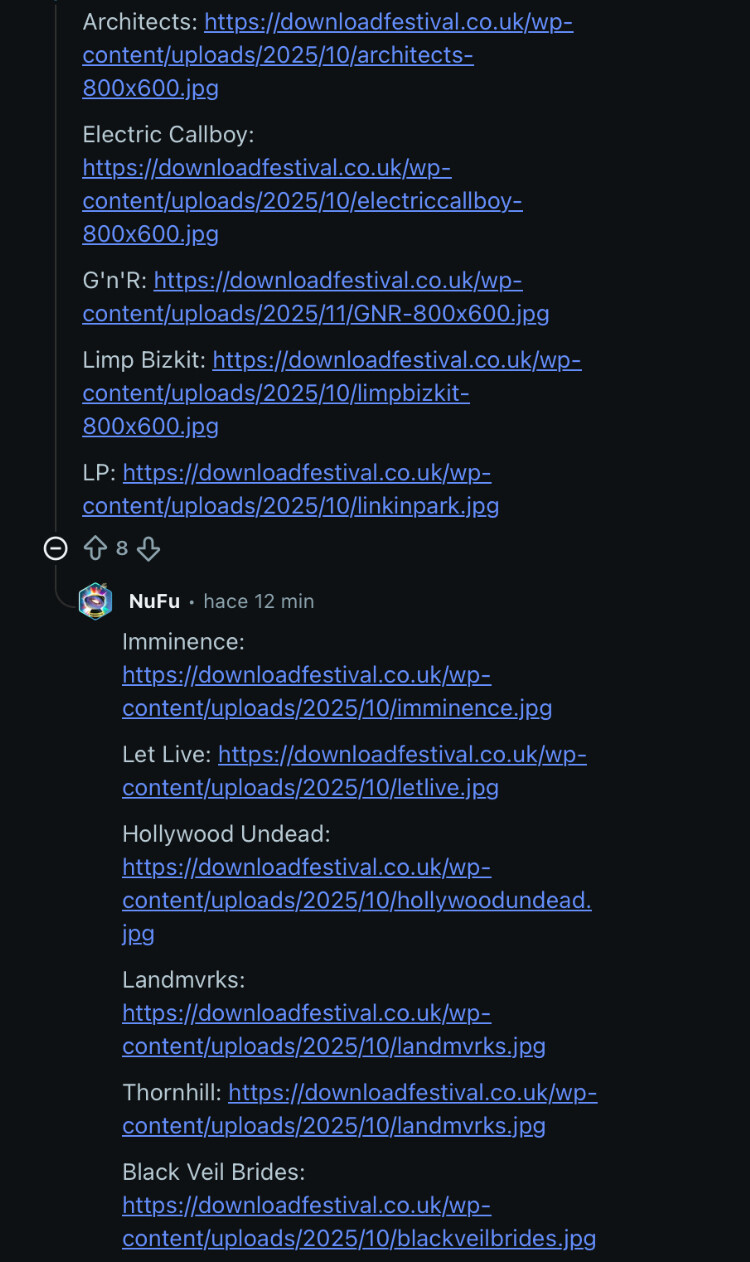Open the G'n'R image link
750x1262 pixels.
(x=315, y=297)
